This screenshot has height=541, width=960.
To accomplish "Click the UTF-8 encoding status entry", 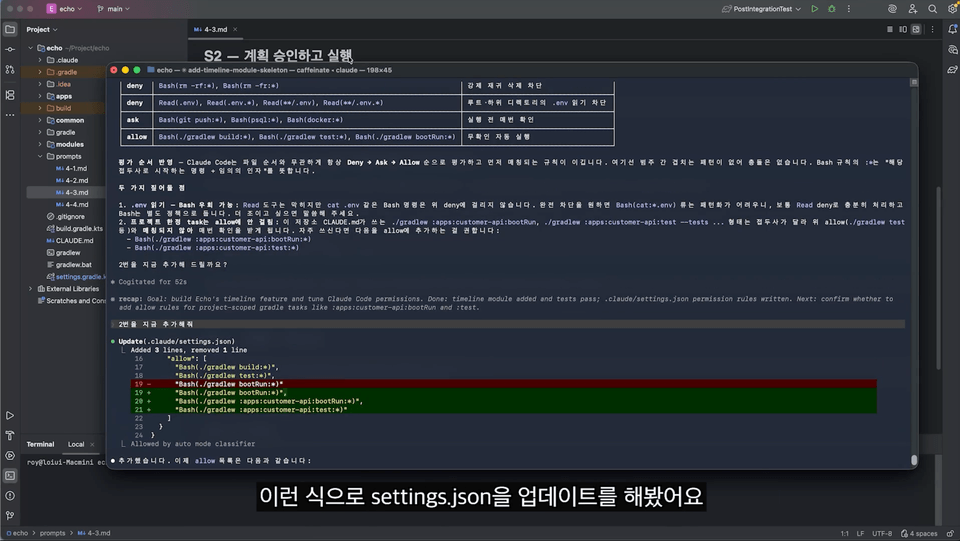I will point(882,534).
